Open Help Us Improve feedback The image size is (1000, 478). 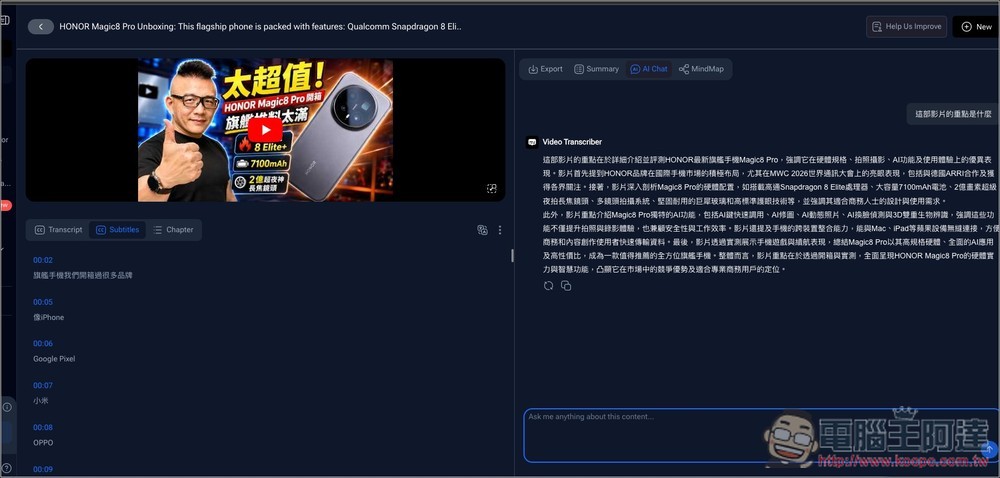point(906,27)
